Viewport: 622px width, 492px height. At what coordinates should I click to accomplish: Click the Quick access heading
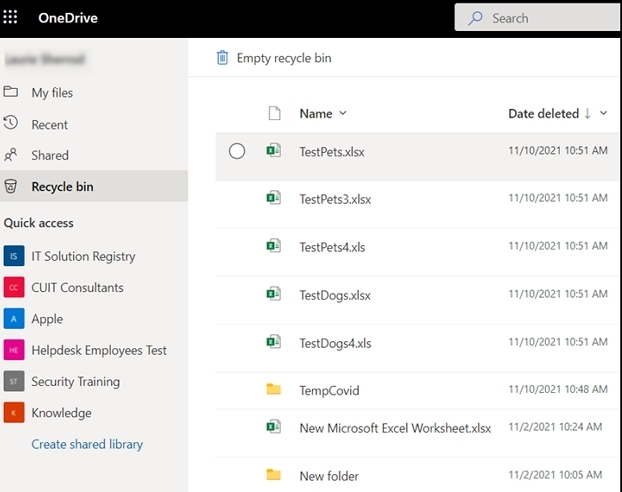38,223
